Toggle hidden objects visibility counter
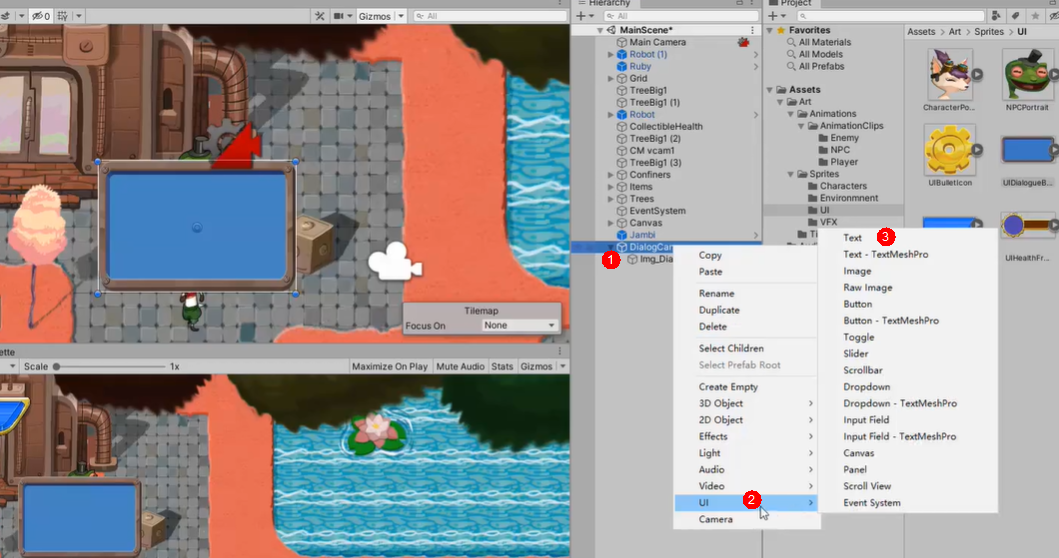Image resolution: width=1059 pixels, height=558 pixels. tap(41, 16)
